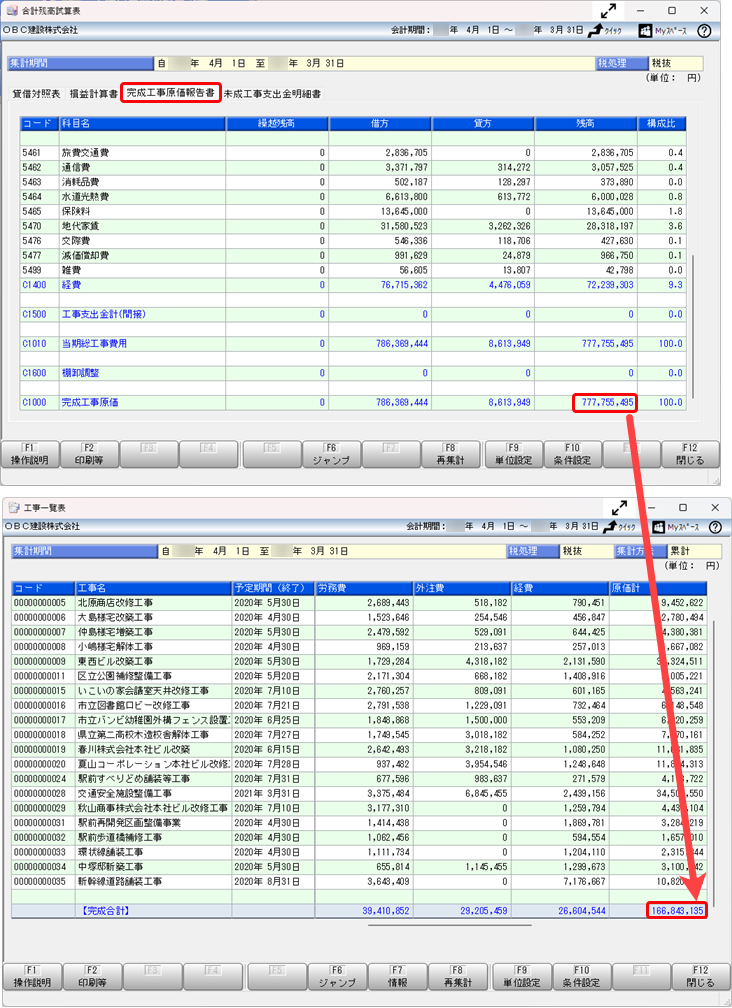Screen dimensions: 732x1008
Task: Click F8 再集計 in 工事一覧表 window
Action: [458, 976]
